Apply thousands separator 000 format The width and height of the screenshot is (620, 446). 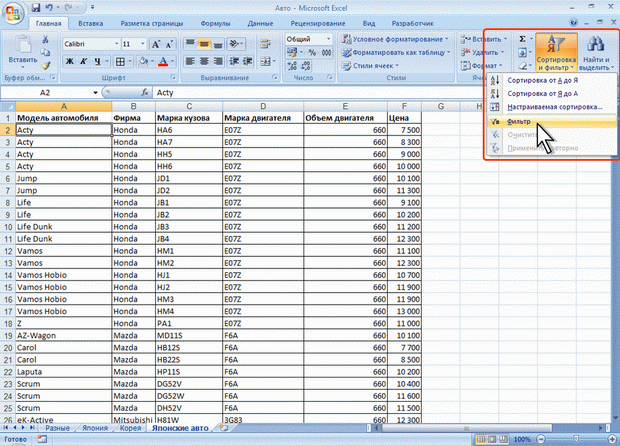[x=326, y=52]
